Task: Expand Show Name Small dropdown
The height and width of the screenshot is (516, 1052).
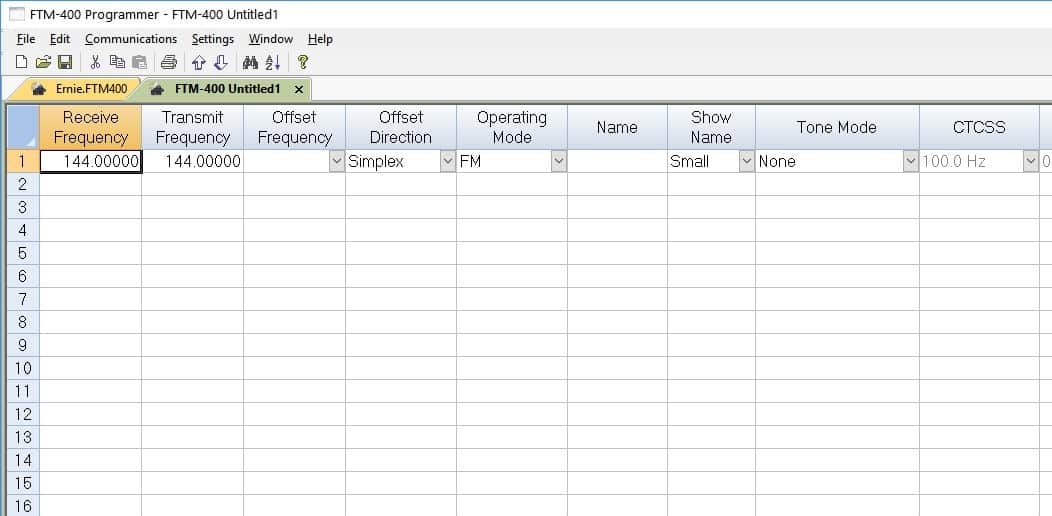Action: pos(747,161)
